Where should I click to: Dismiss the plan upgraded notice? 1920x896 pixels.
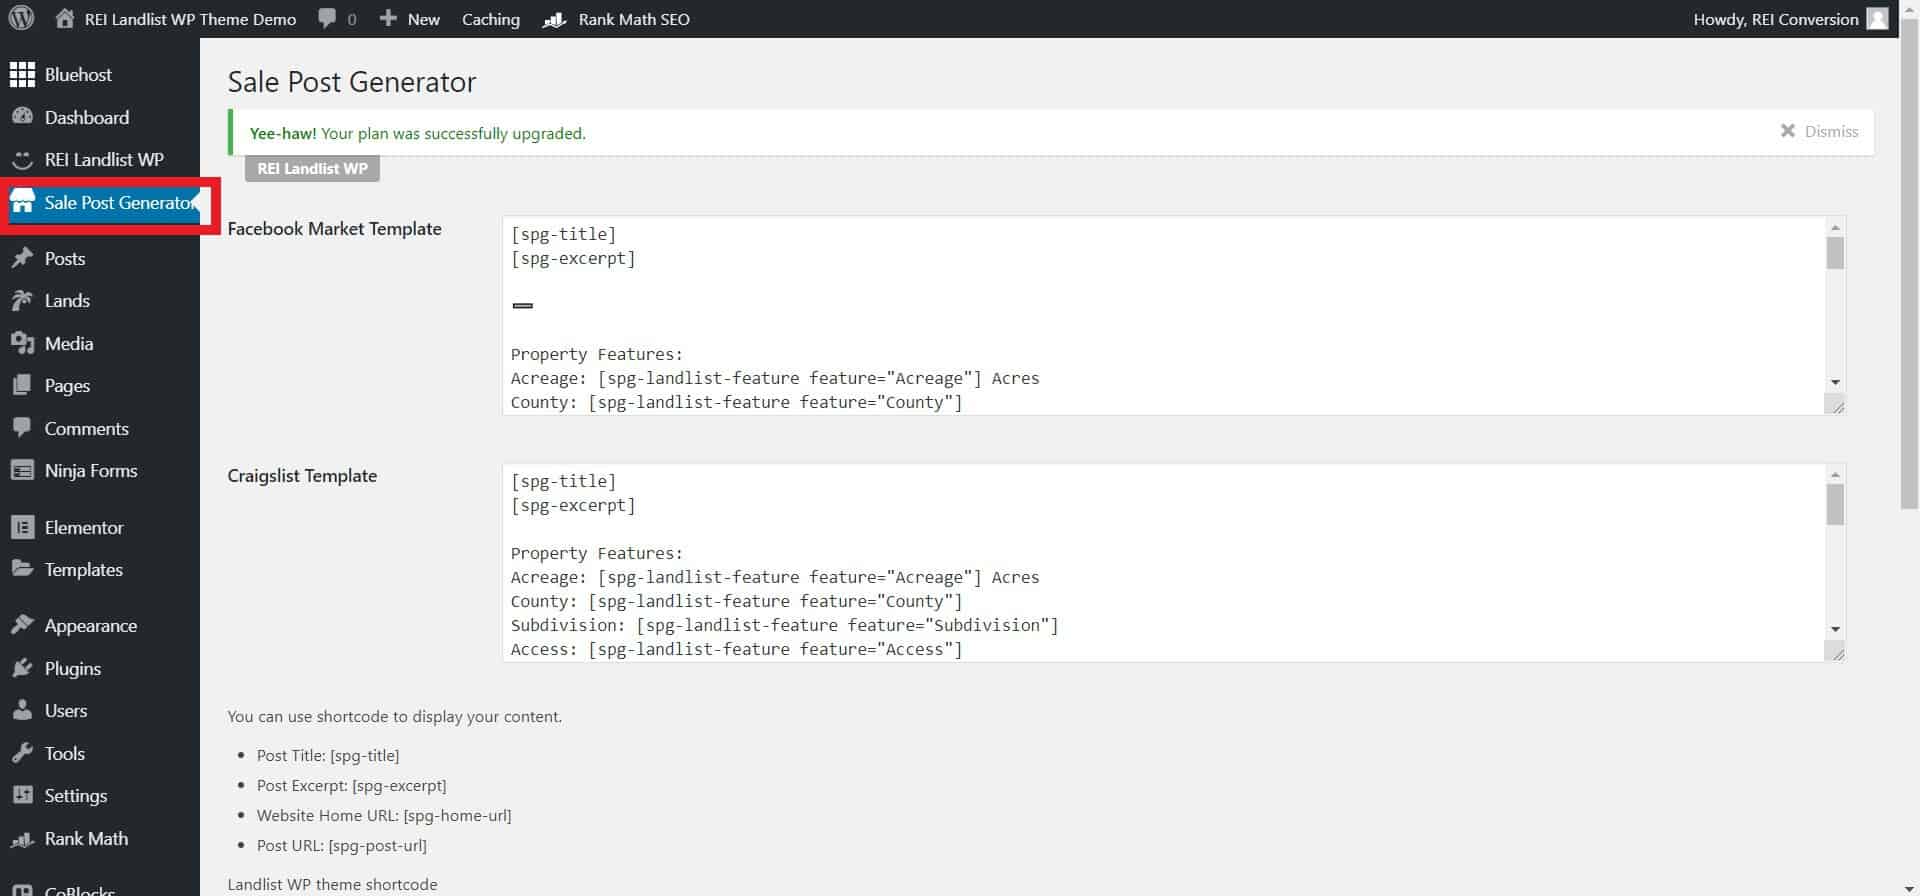[x=1820, y=131]
